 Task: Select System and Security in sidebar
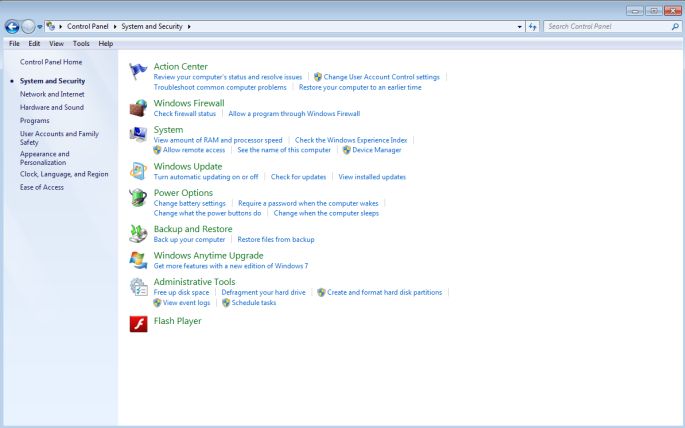(x=52, y=81)
